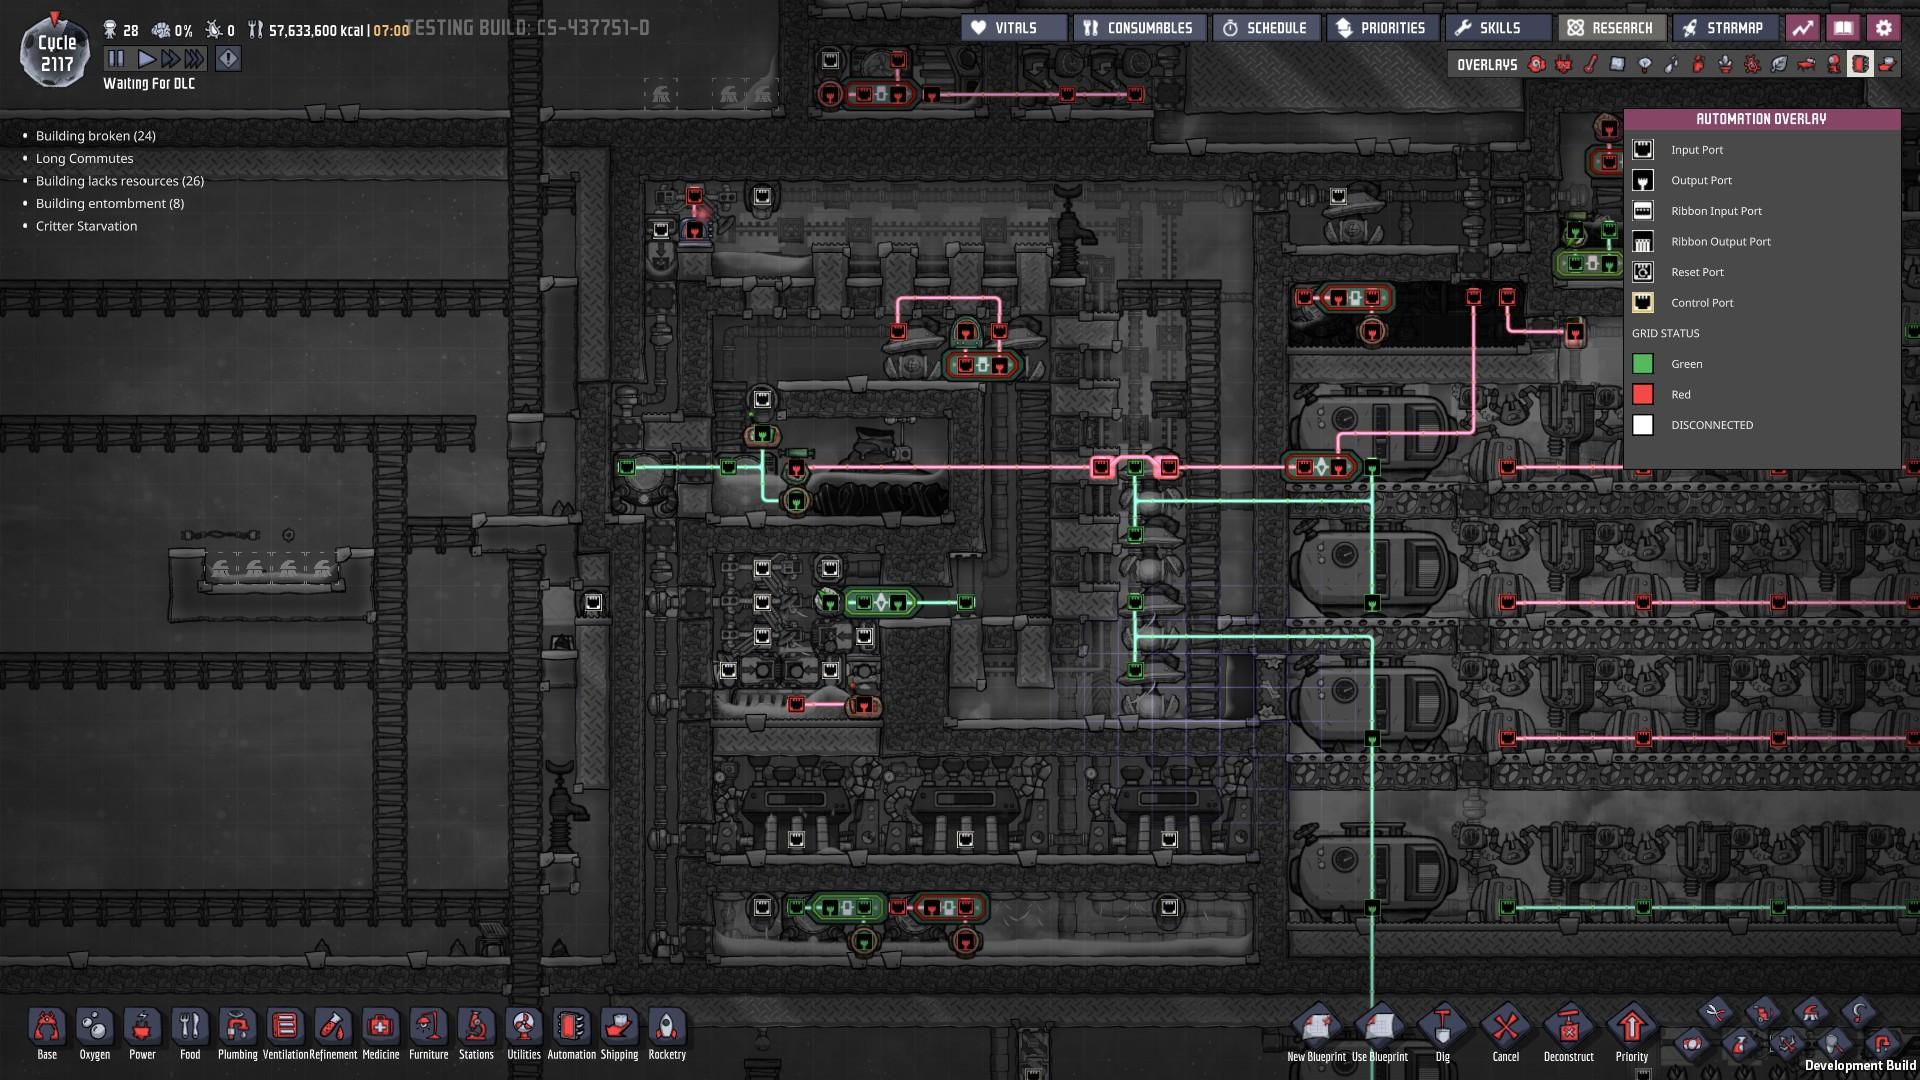The height and width of the screenshot is (1080, 1920).
Task: Pause the game with pause button
Action: (116, 59)
